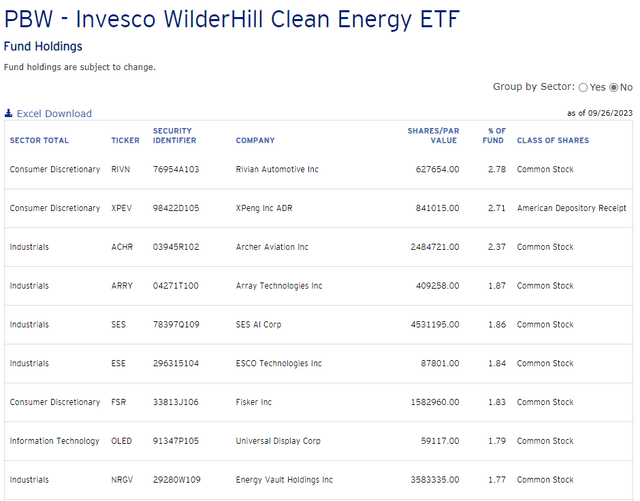Sort by Shares/Par Value column header

pos(433,136)
